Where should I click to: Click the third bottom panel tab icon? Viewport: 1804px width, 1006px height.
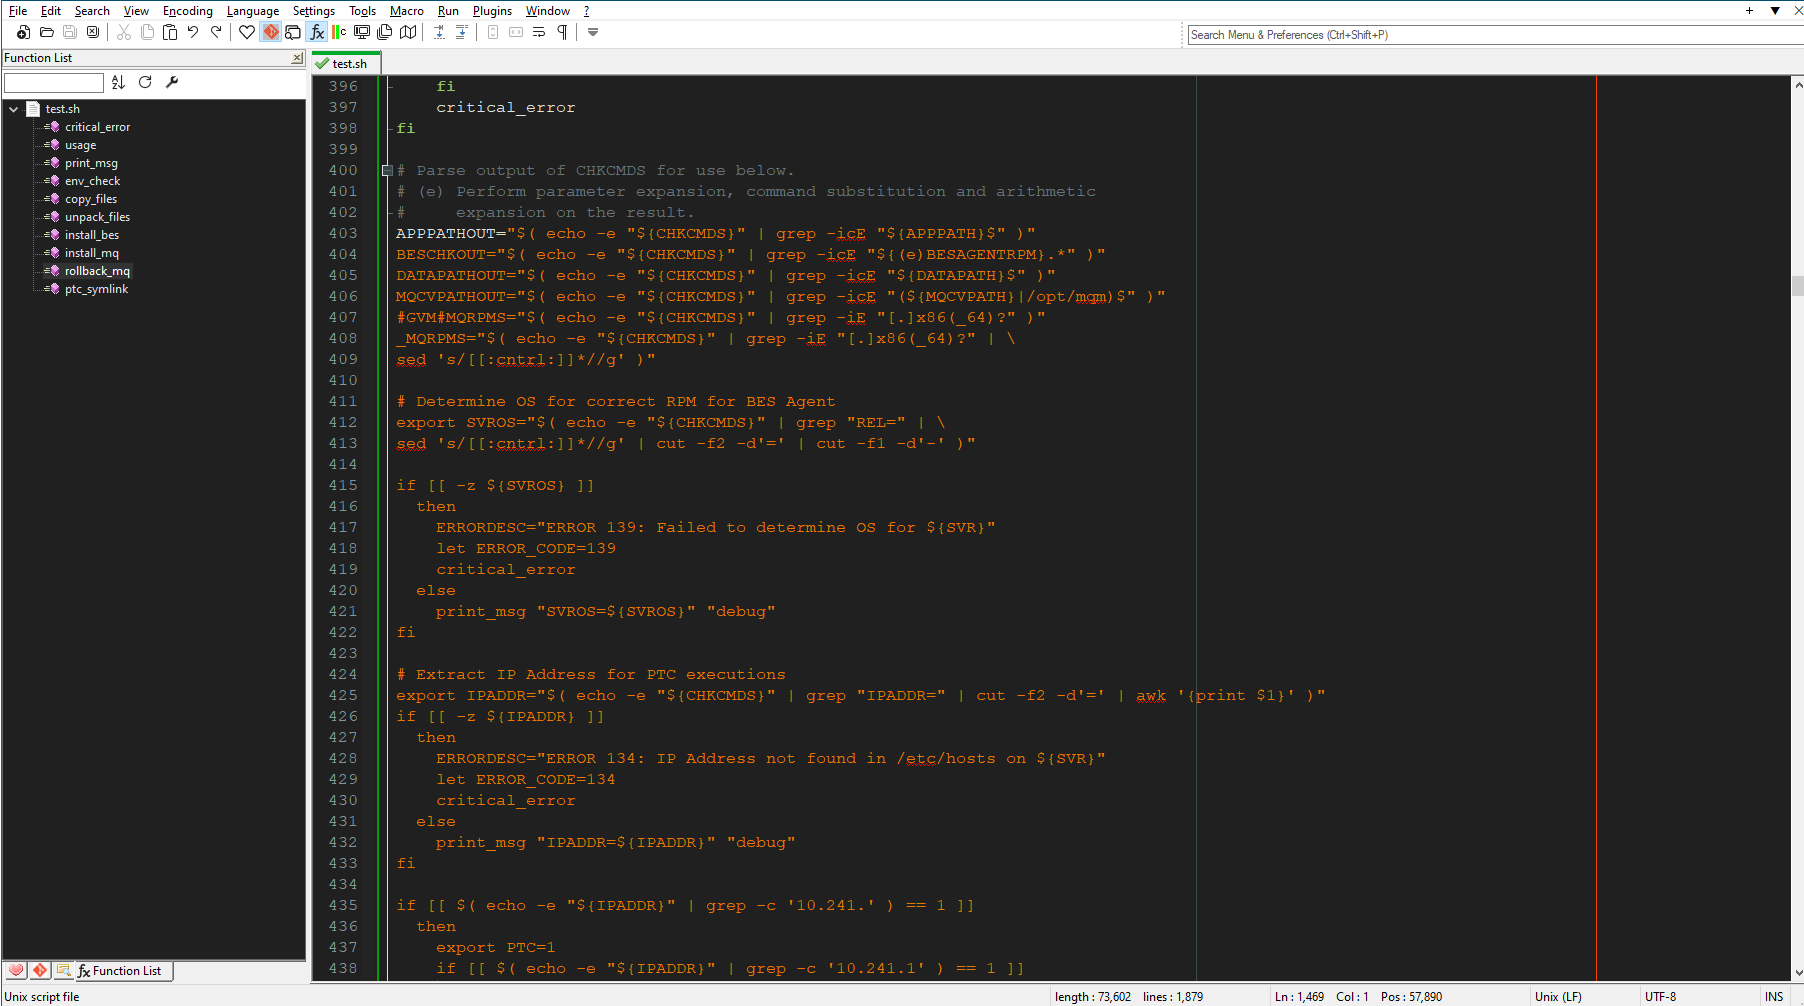click(x=64, y=971)
